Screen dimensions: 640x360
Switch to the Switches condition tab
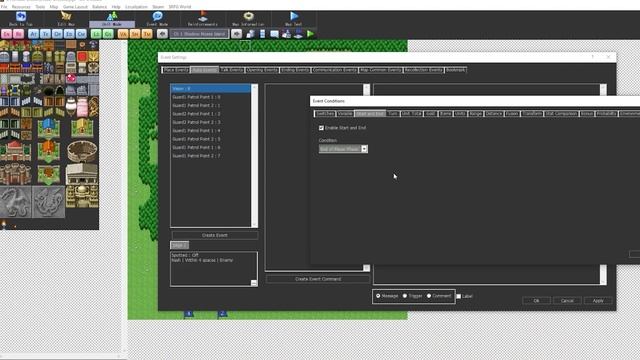tap(325, 113)
